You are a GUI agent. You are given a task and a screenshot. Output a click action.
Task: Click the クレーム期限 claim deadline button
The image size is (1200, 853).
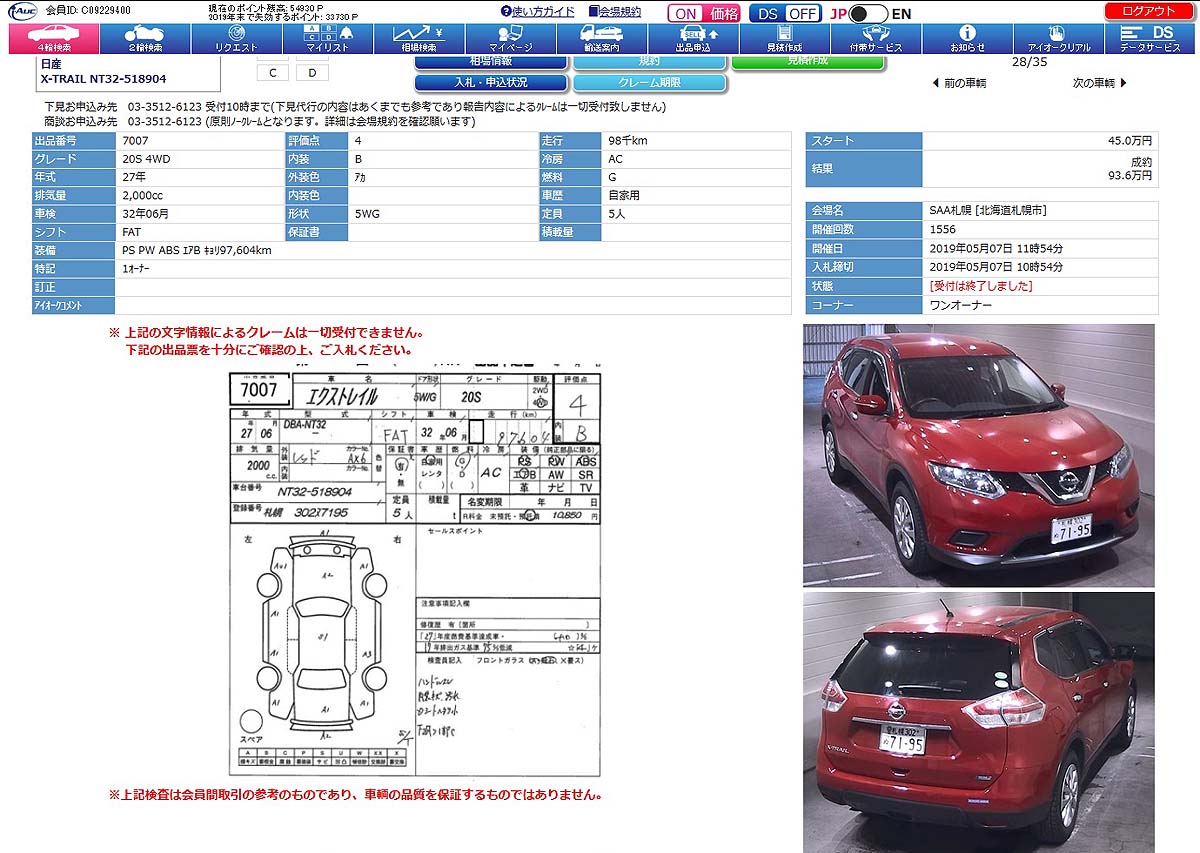click(649, 82)
